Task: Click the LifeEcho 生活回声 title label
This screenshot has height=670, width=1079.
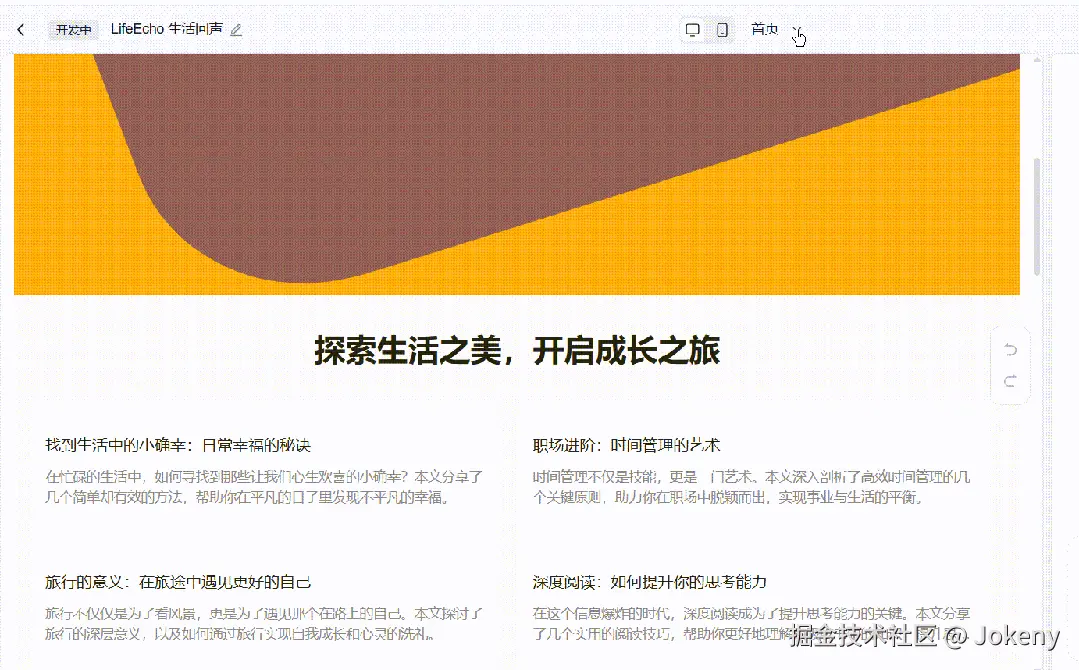Action: (167, 30)
